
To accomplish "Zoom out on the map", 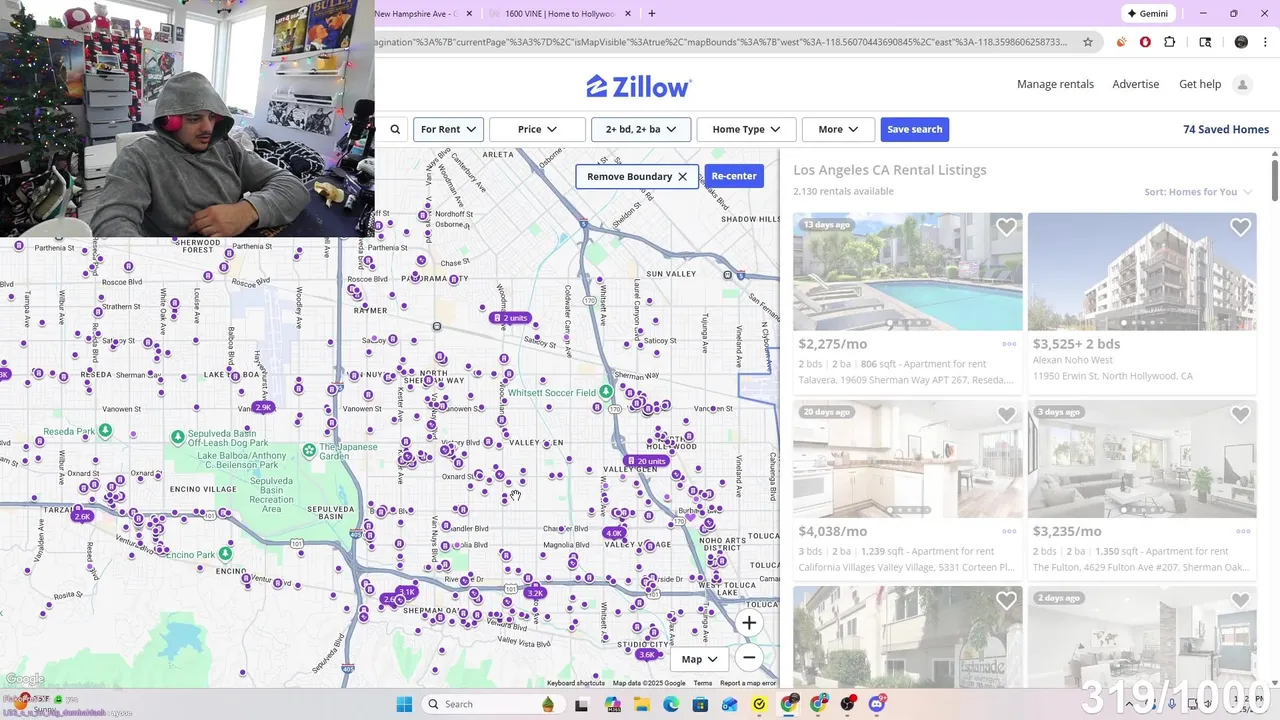I will pyautogui.click(x=748, y=657).
